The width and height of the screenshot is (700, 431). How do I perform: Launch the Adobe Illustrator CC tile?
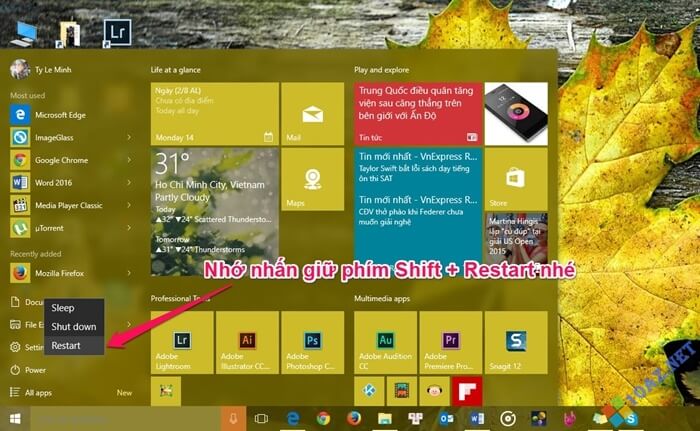coord(247,342)
